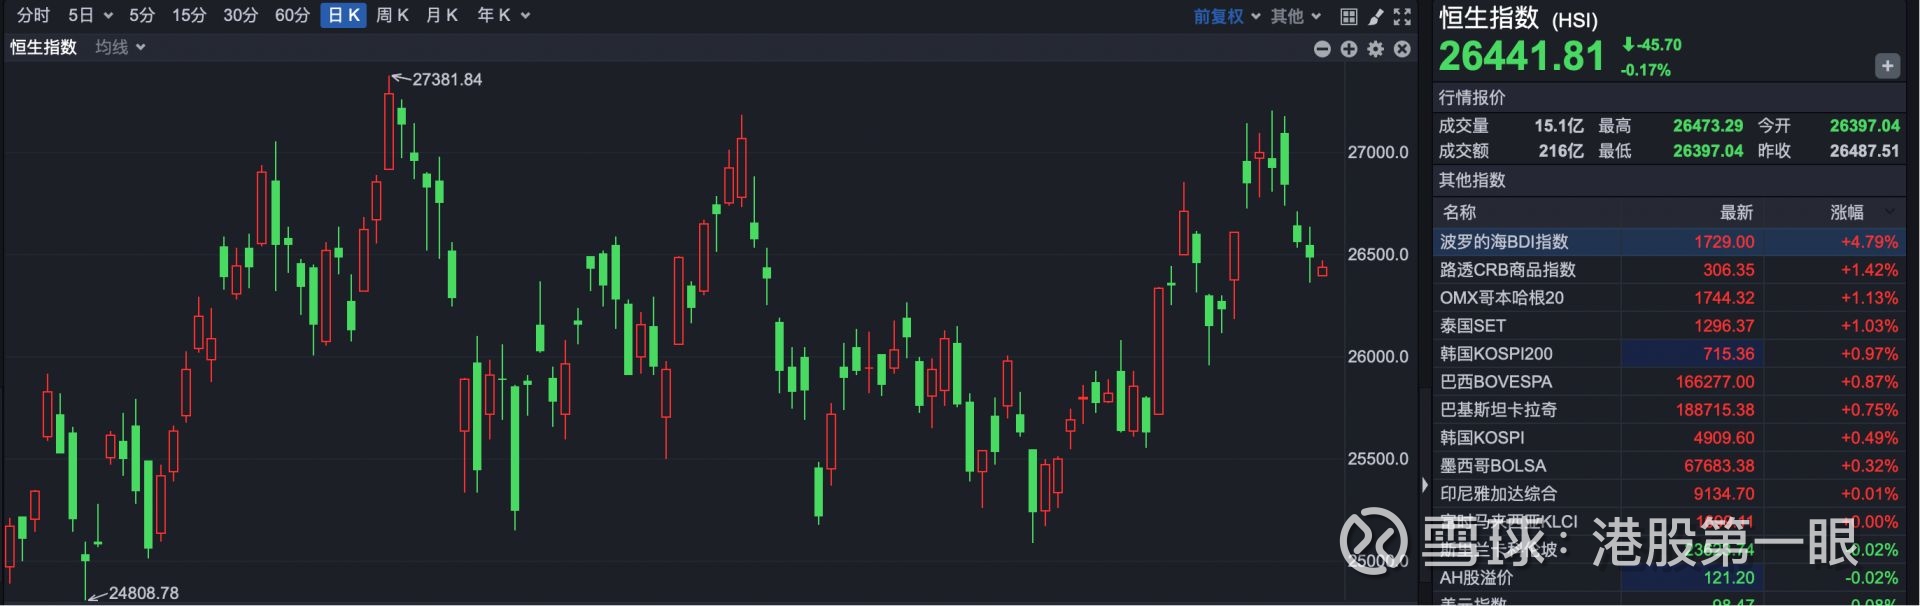
Task: Switch to the 分时 chart tab
Action: 33,15
